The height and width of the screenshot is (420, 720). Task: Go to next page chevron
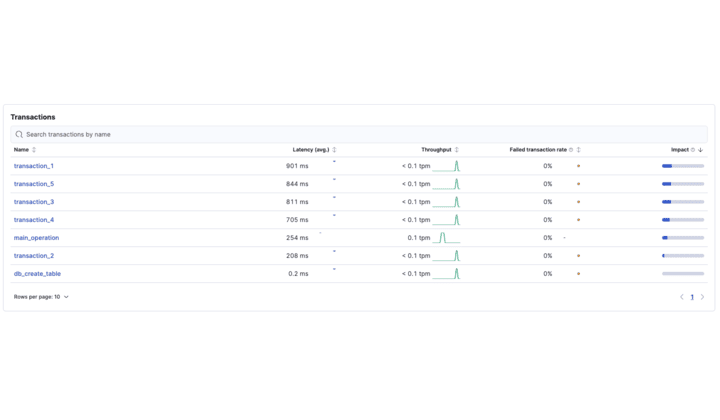click(x=702, y=297)
